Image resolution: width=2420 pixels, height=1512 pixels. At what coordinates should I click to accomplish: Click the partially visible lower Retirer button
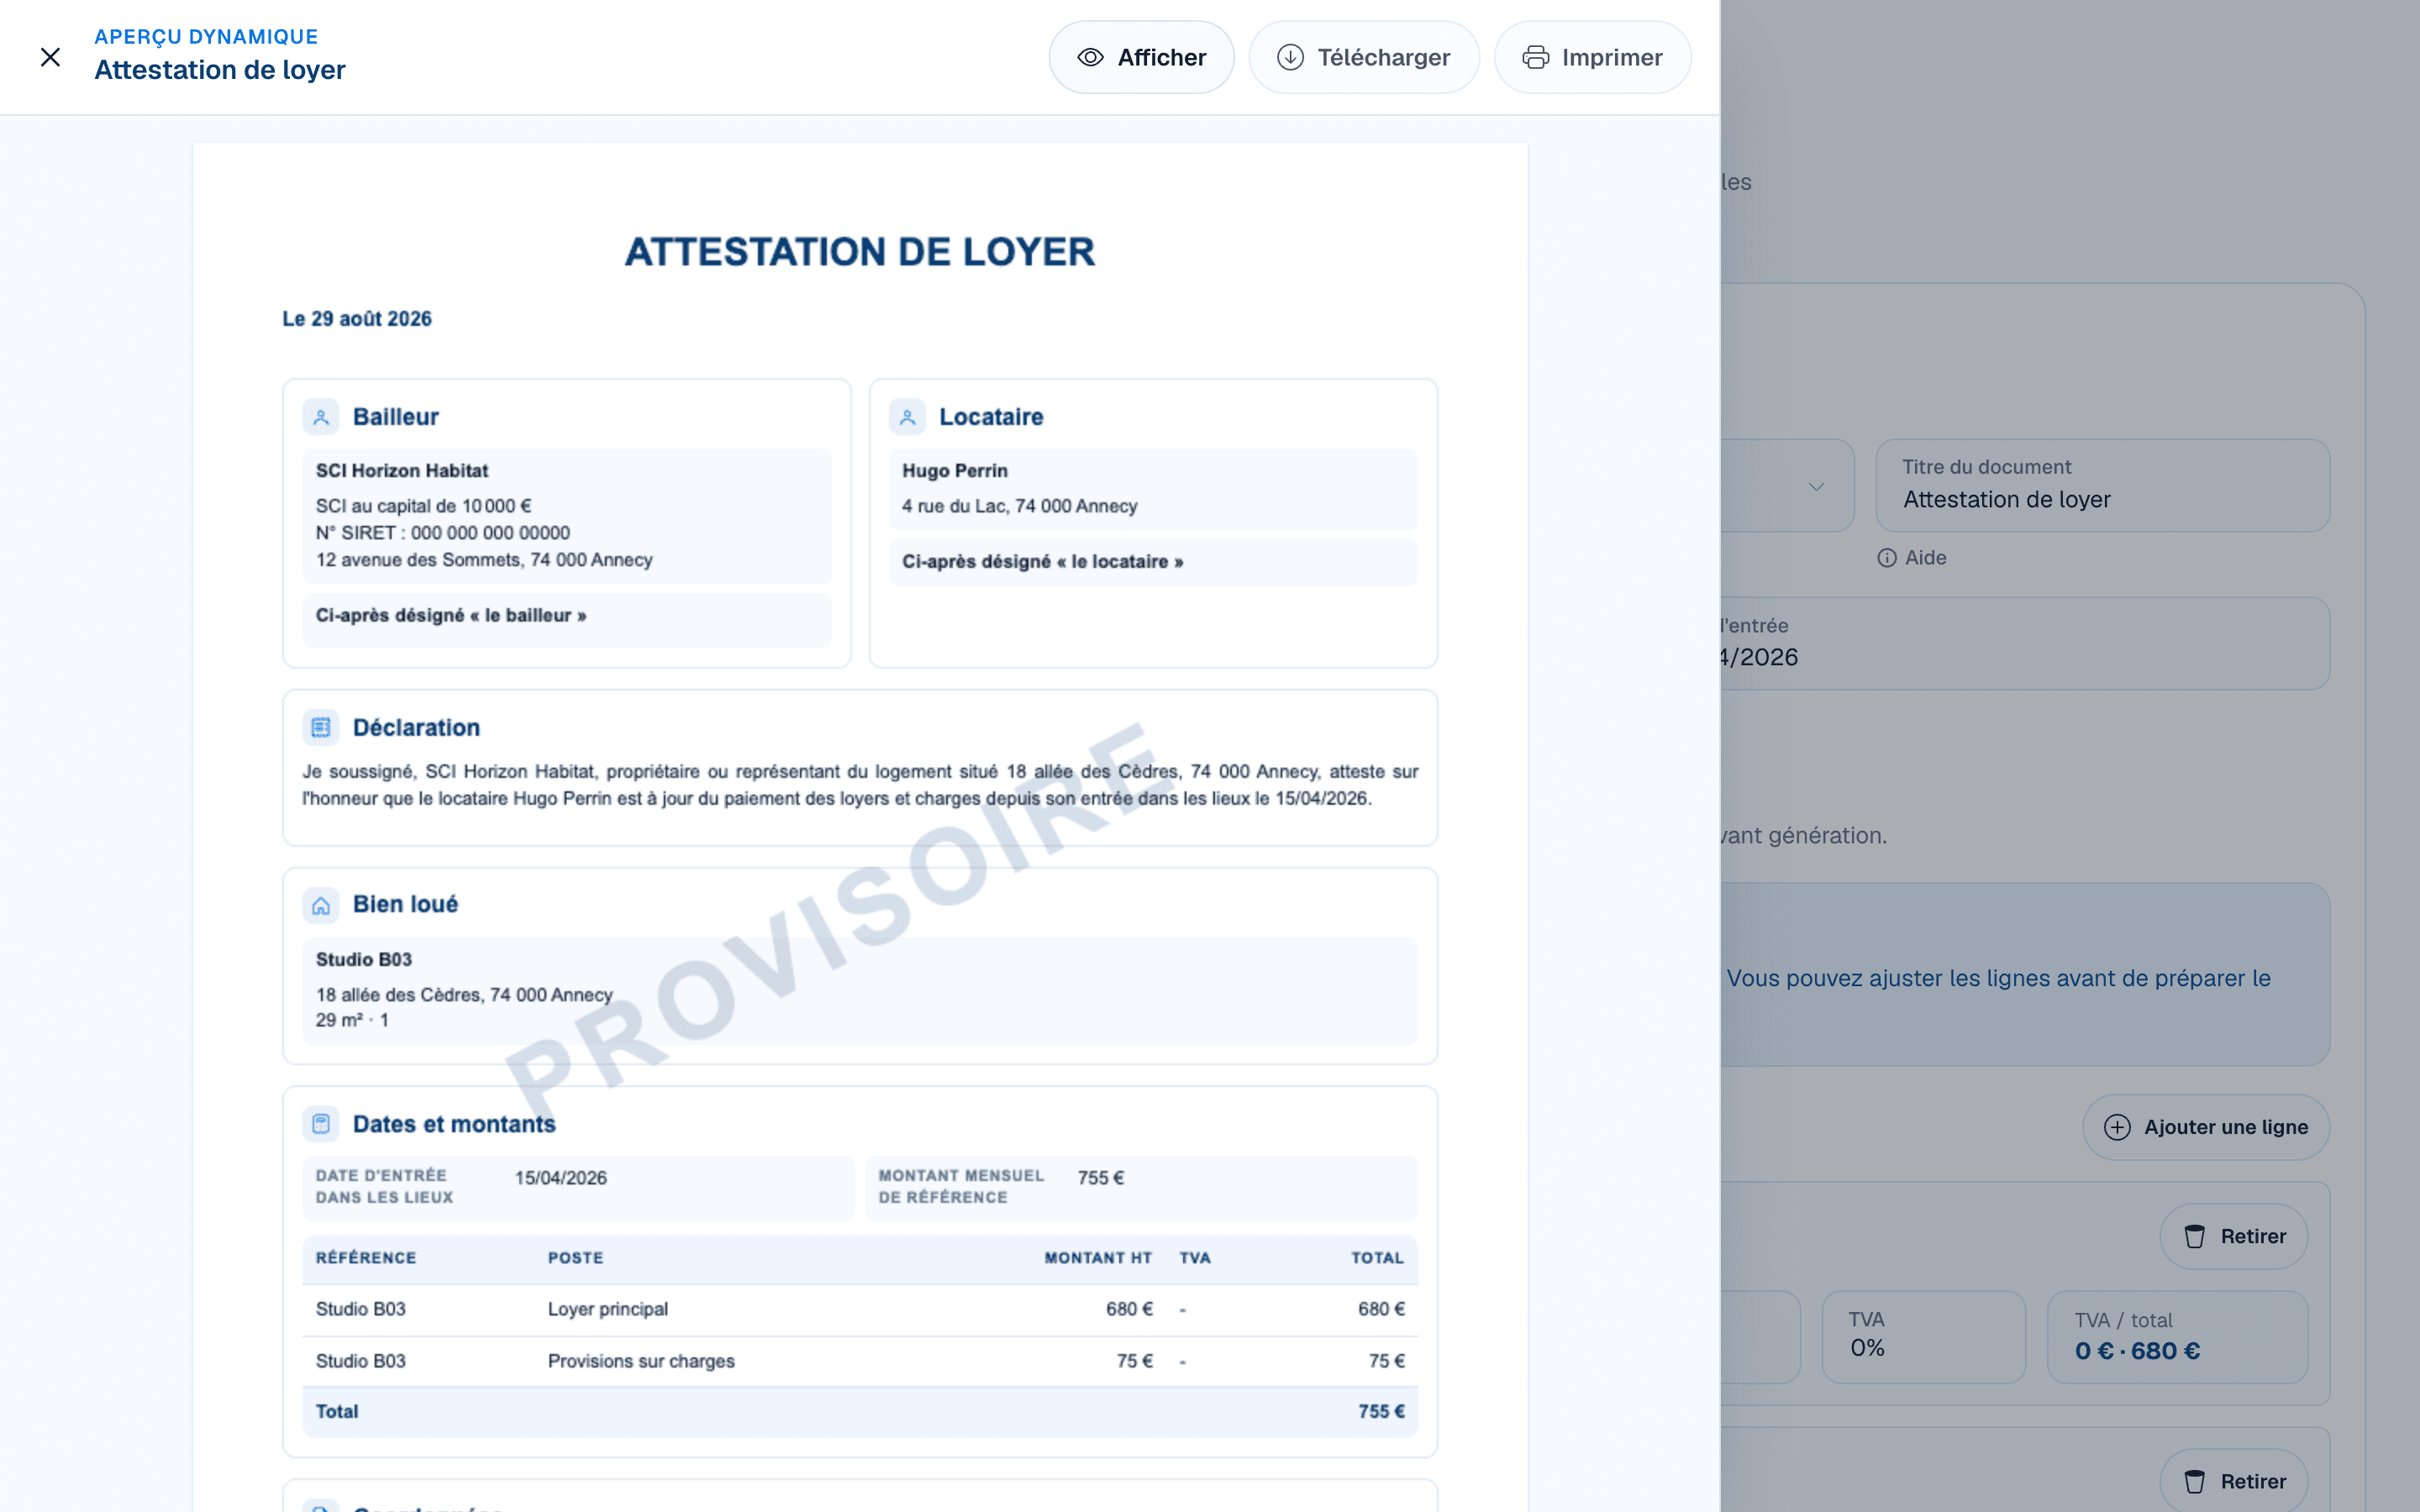tap(2234, 1481)
